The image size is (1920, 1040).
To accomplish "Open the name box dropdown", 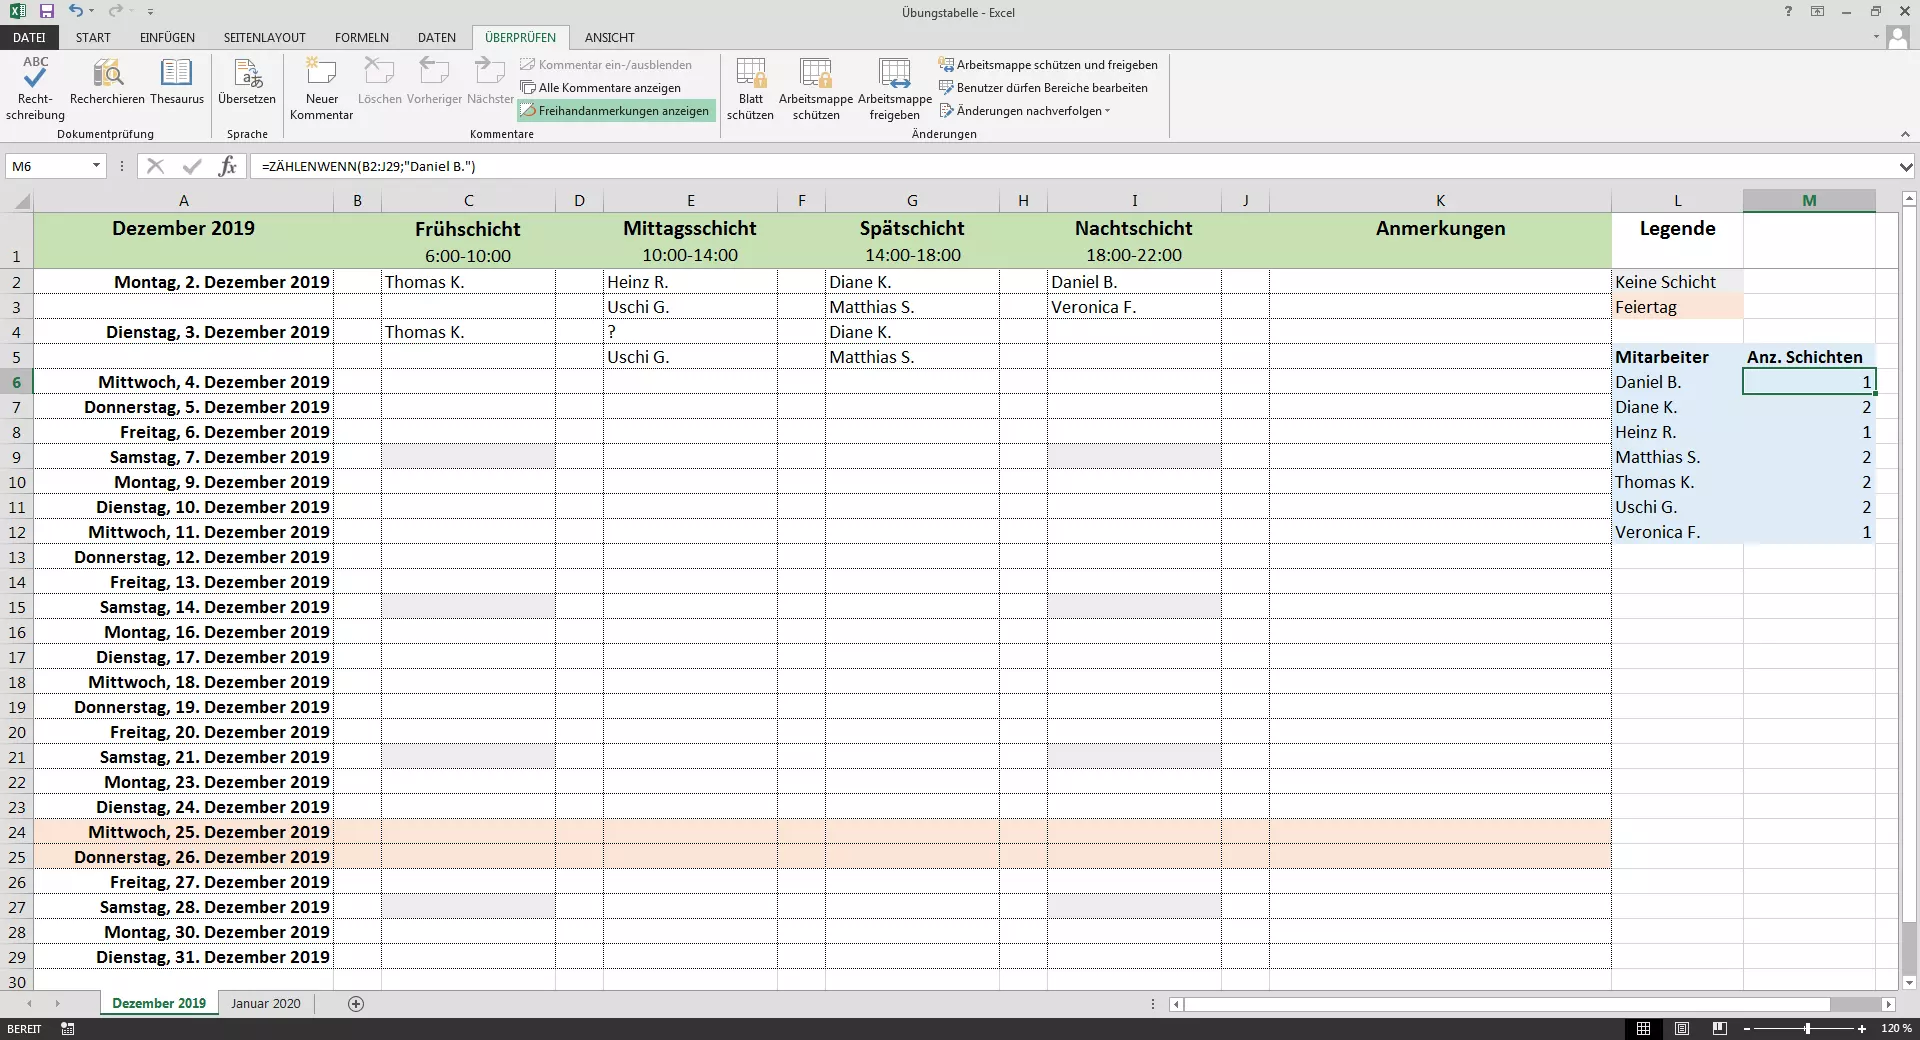I will [x=96, y=166].
